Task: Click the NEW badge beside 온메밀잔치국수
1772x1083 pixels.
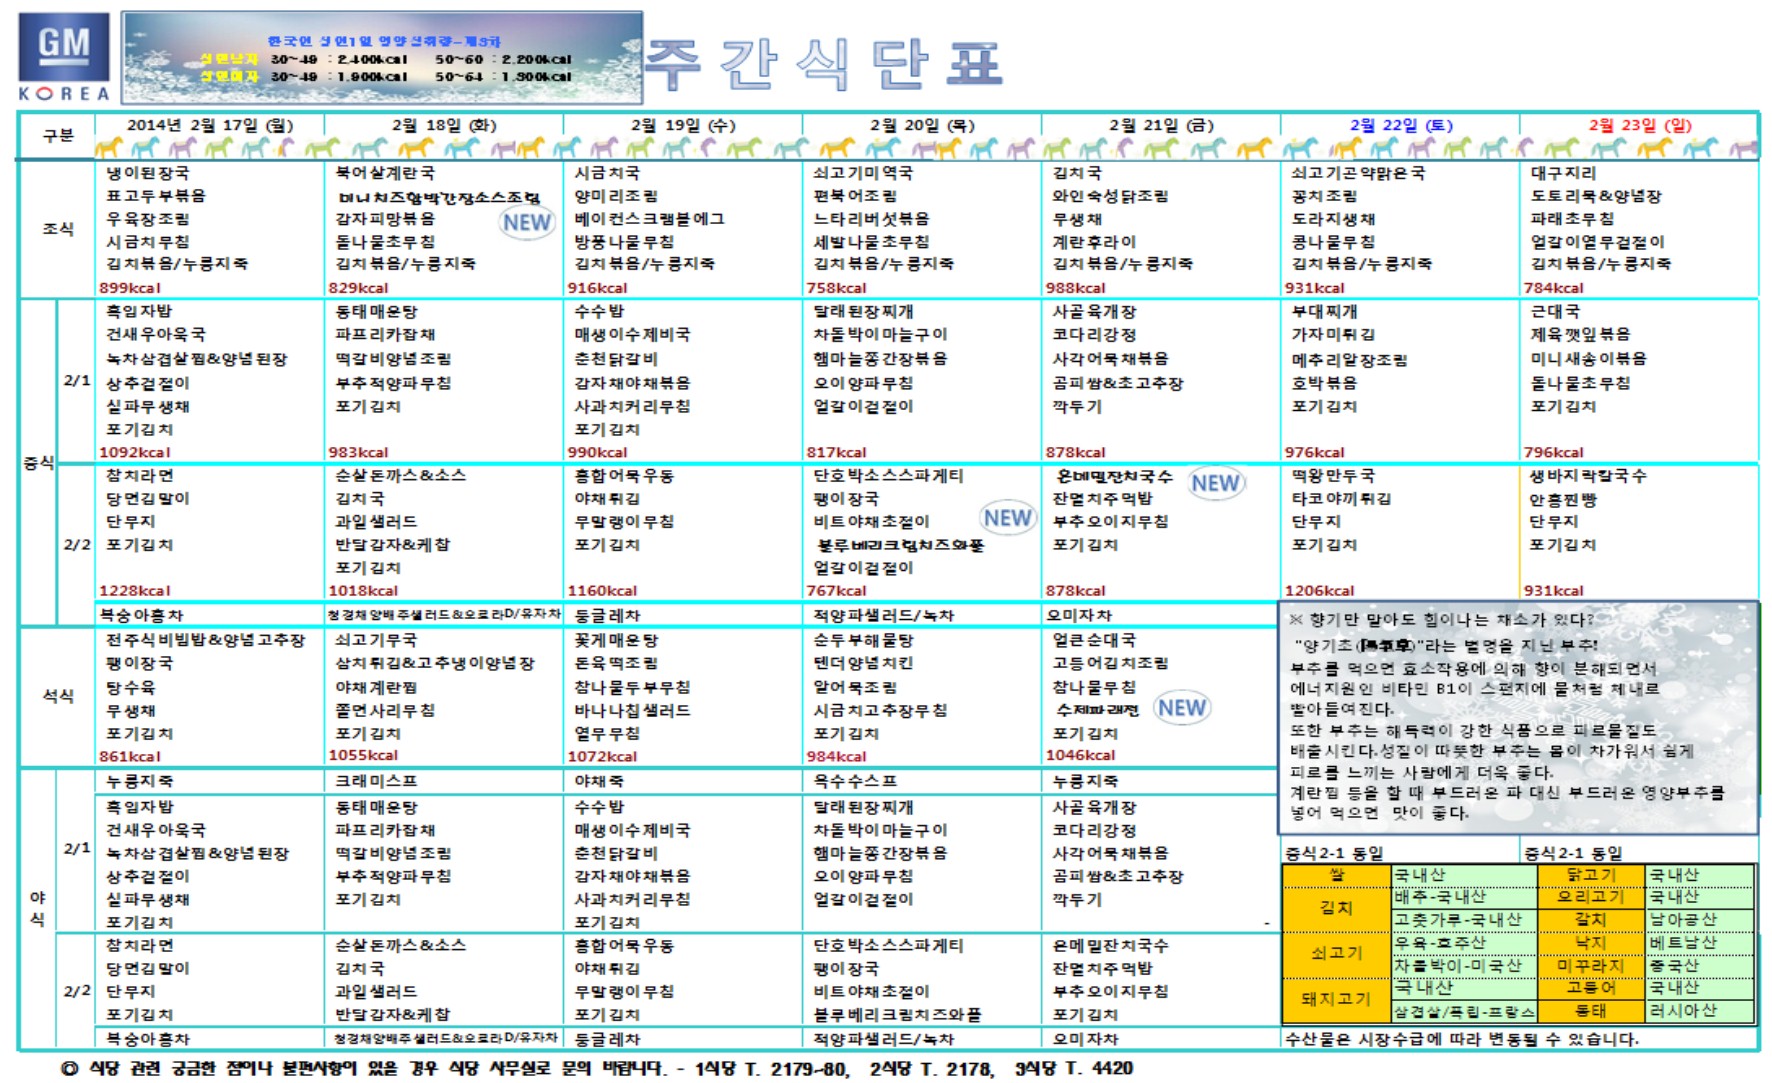Action: (1215, 483)
